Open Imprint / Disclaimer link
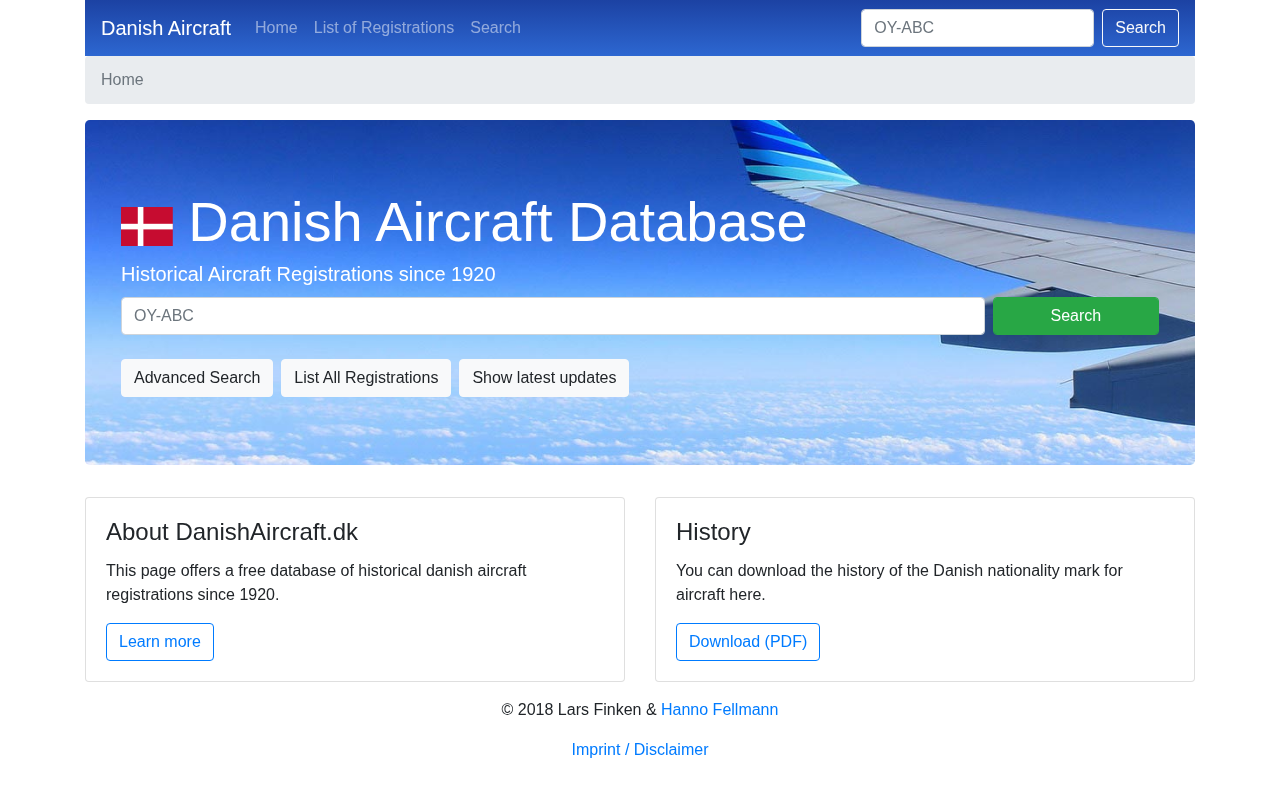1280x800 pixels. 640,750
